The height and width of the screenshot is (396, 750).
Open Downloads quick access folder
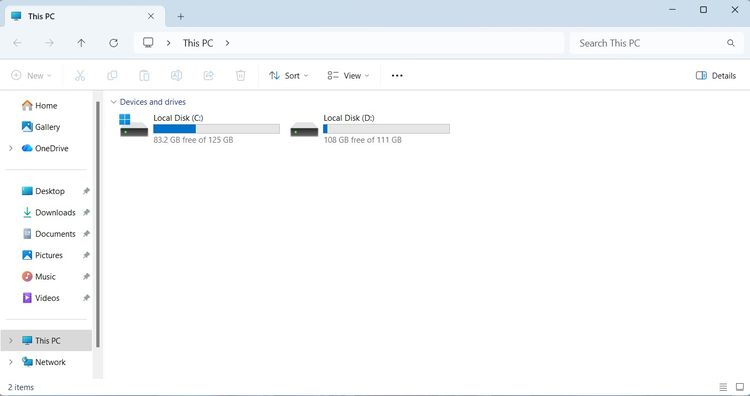tap(55, 212)
